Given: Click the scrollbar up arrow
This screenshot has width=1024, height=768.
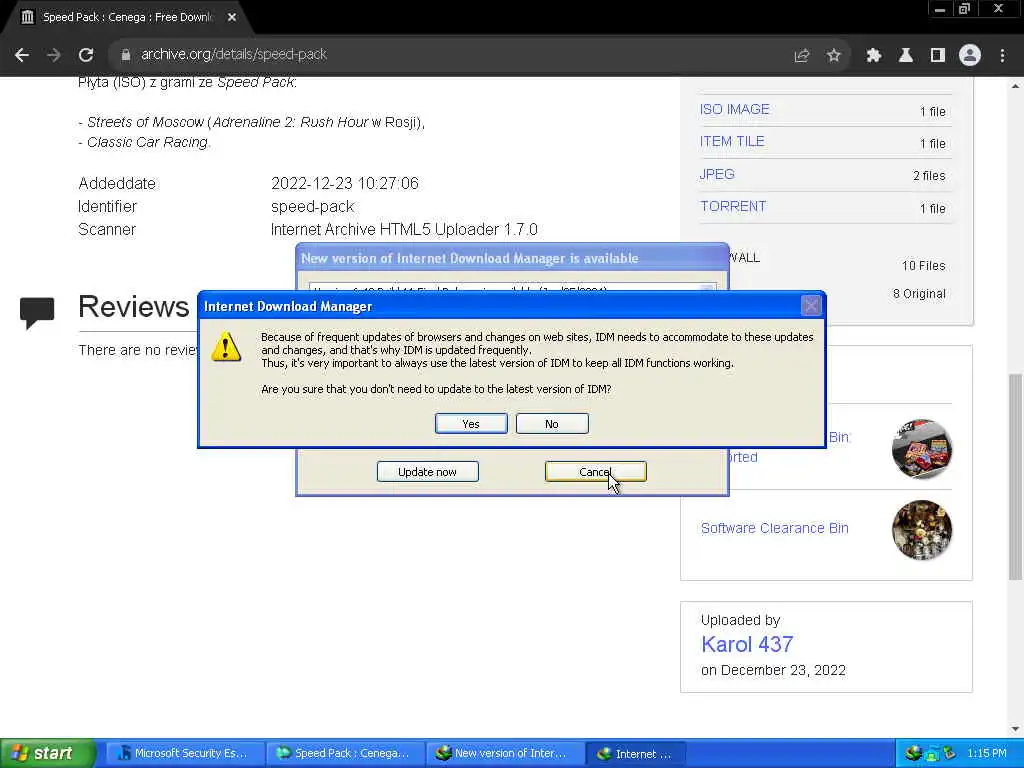Looking at the screenshot, I should [x=1016, y=86].
